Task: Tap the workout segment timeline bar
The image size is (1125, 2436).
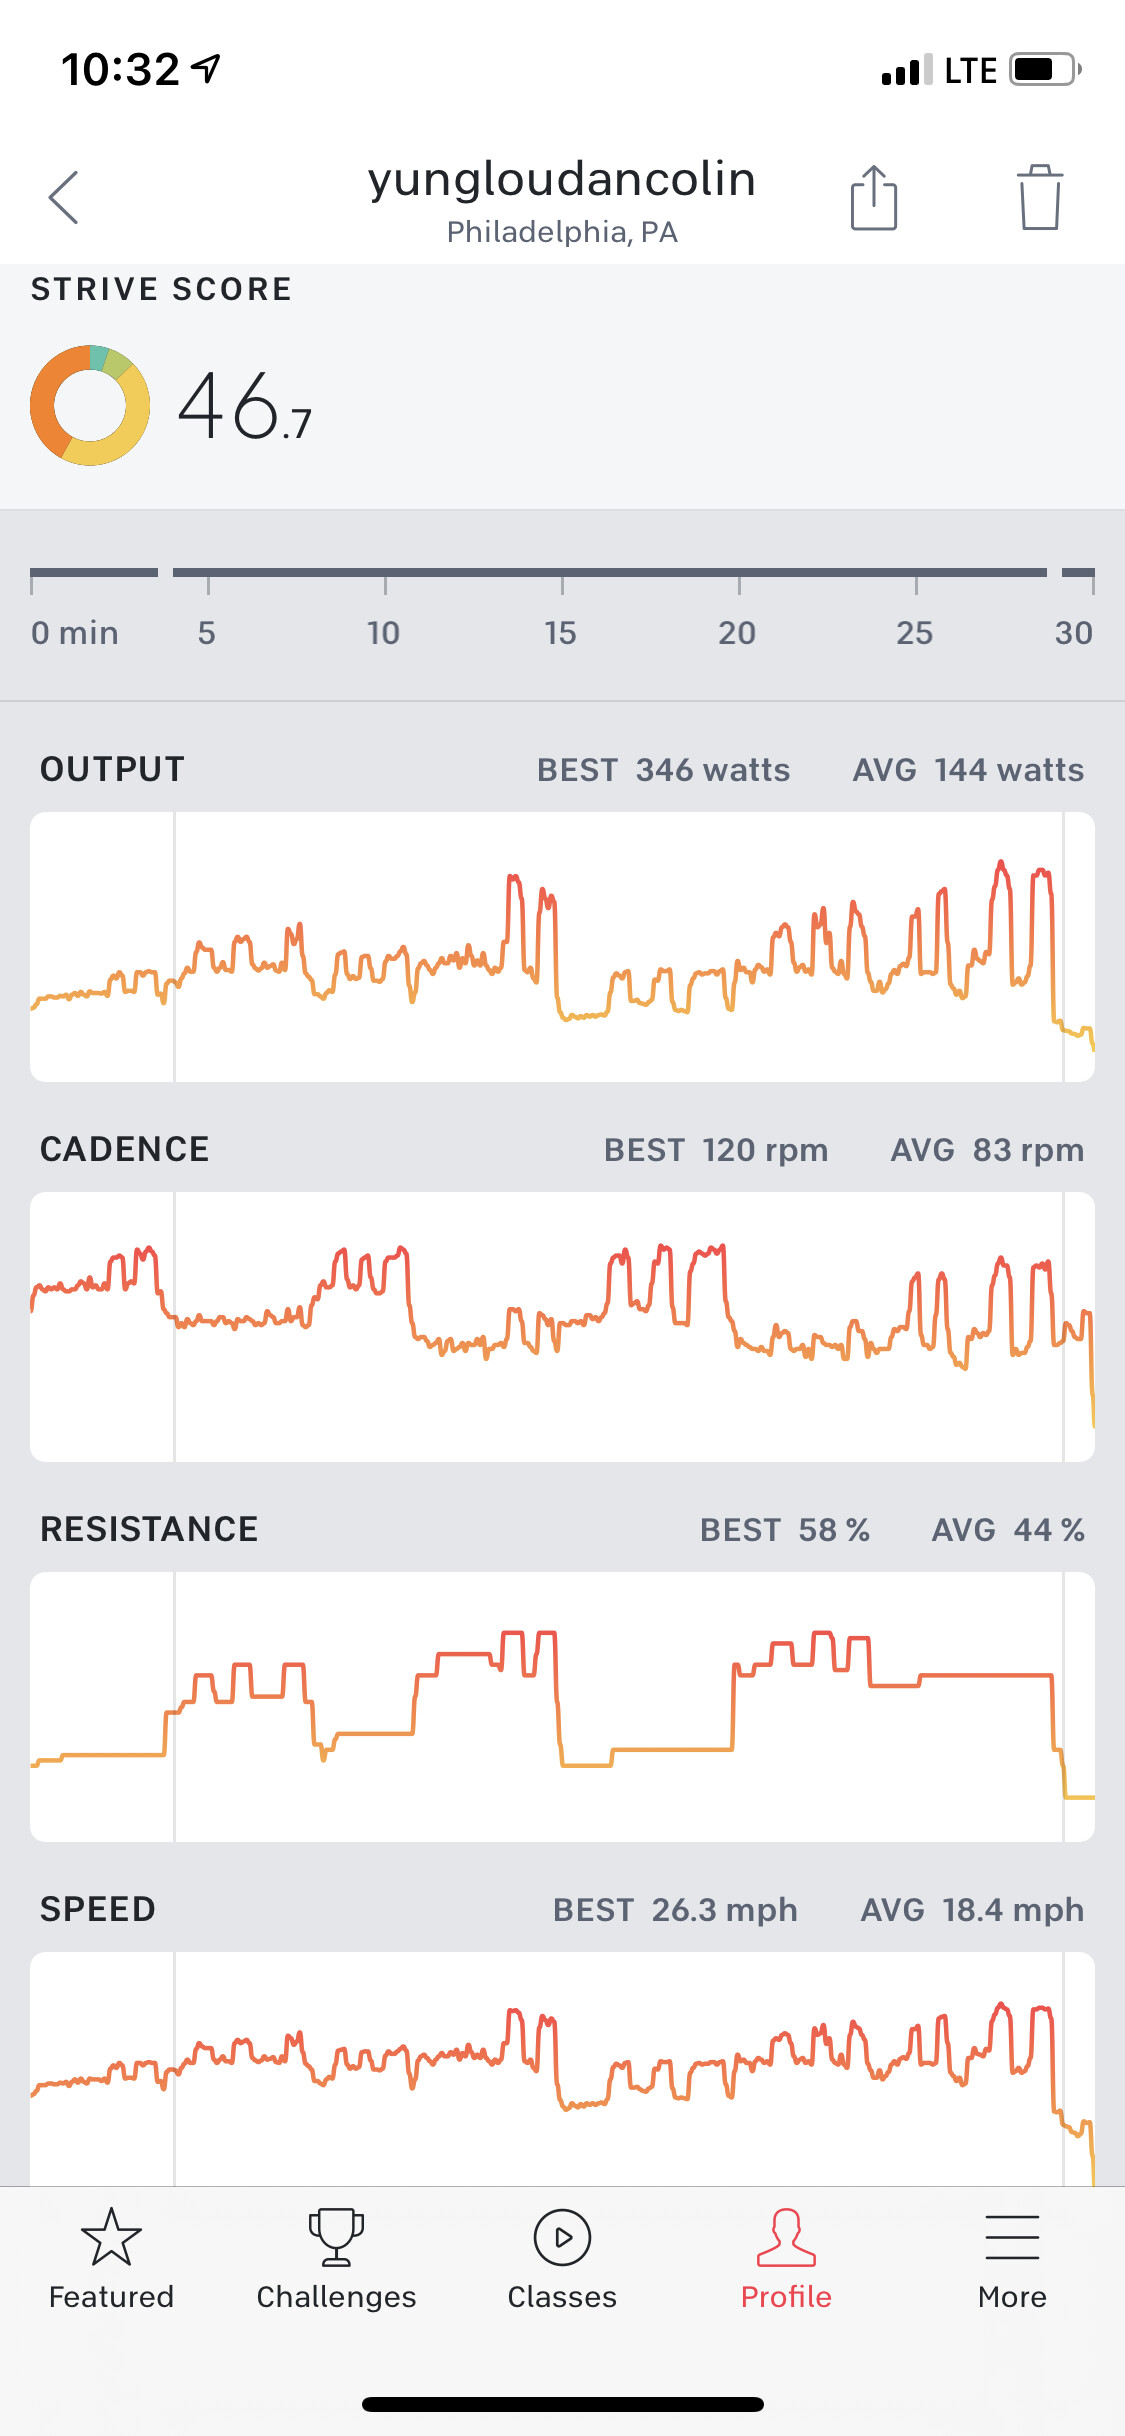Action: [x=610, y=573]
